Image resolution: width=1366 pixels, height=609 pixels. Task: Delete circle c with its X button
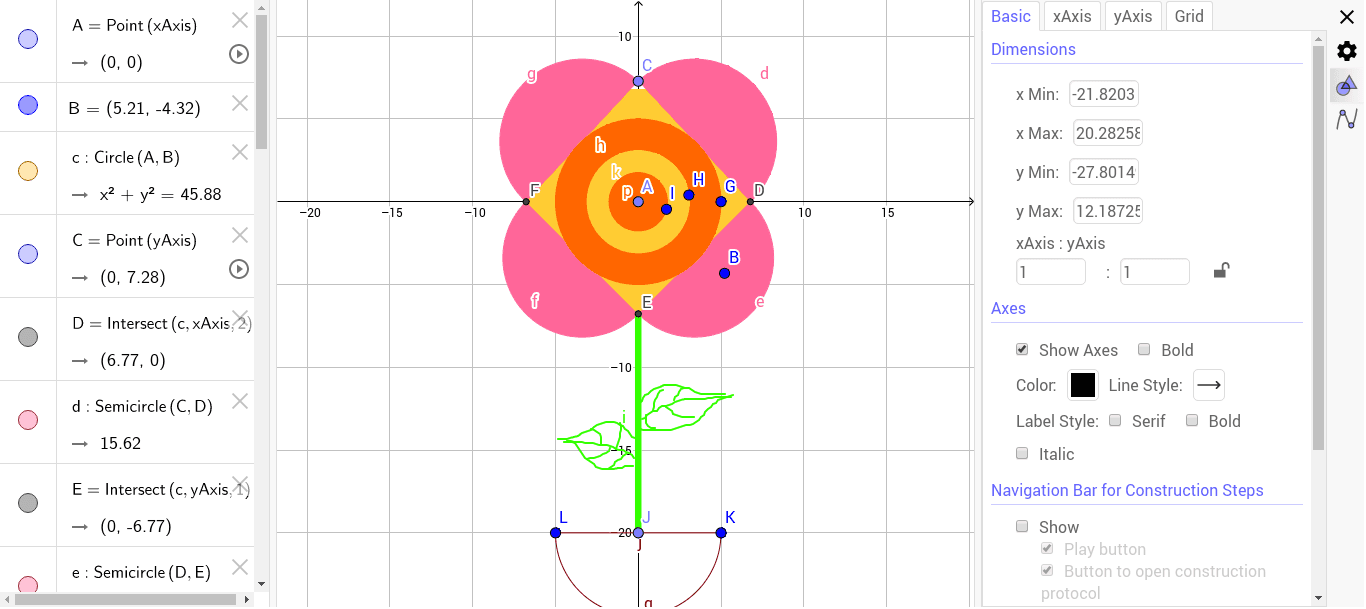(239, 152)
